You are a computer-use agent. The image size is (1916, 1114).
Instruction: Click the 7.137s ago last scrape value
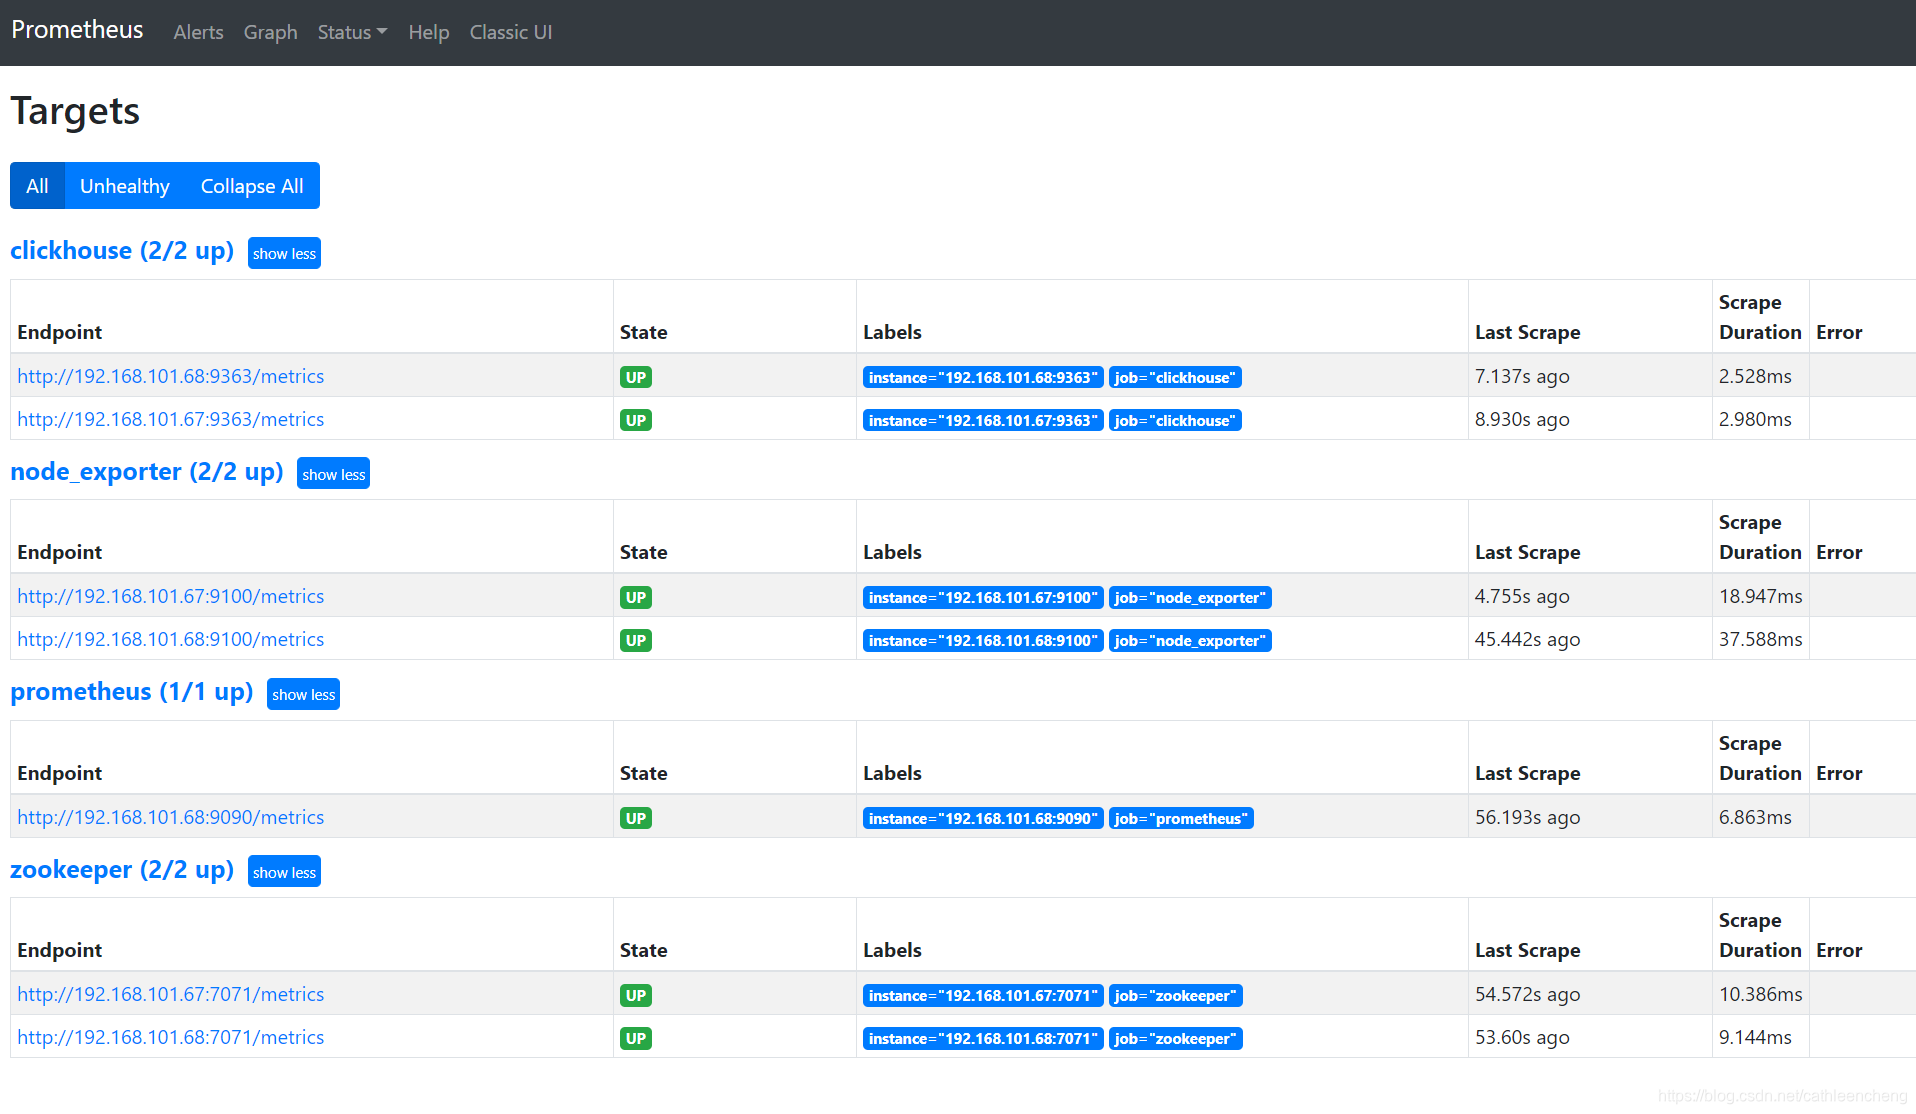tap(1522, 376)
